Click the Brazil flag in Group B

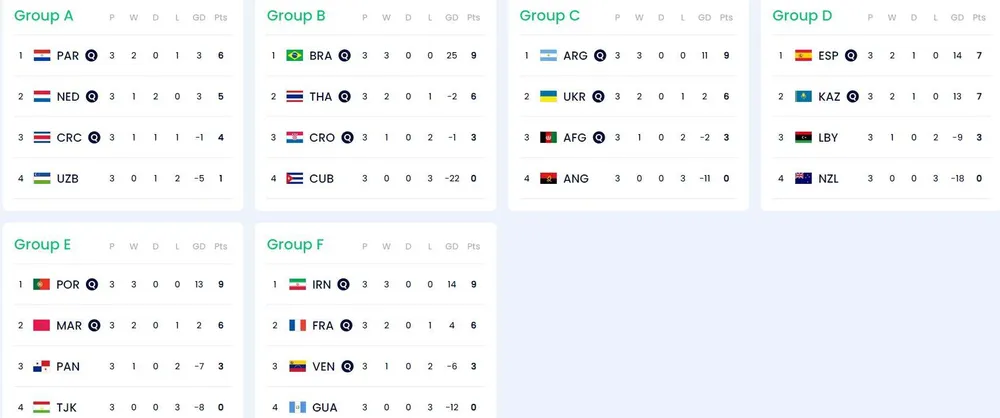tap(295, 56)
